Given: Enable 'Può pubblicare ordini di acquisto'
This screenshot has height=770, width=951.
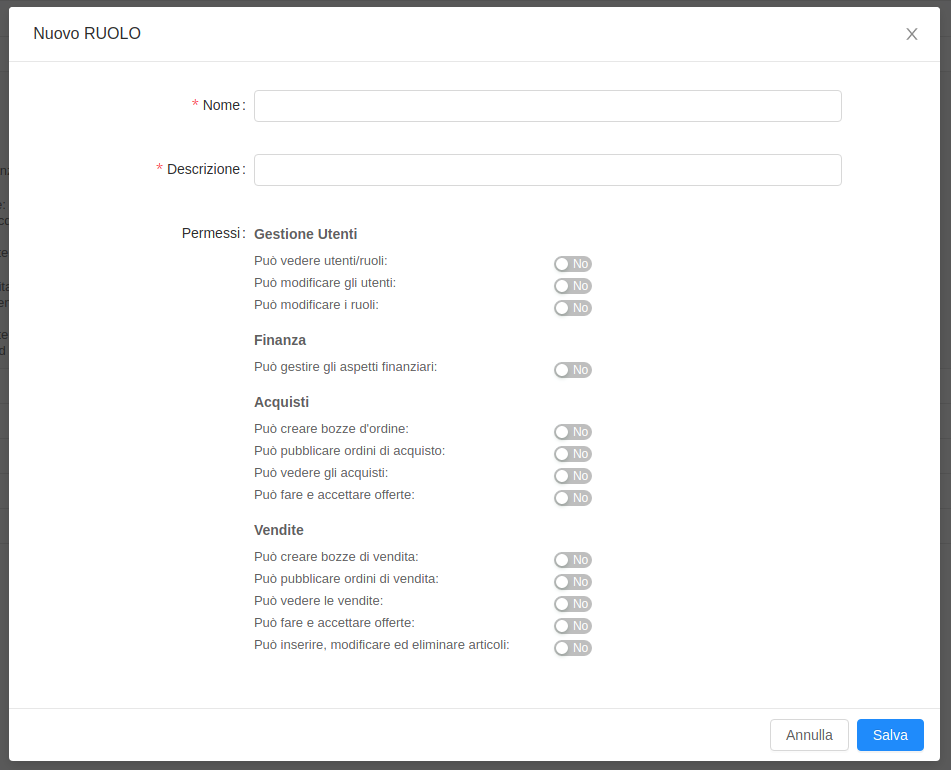Looking at the screenshot, I should click(x=573, y=454).
